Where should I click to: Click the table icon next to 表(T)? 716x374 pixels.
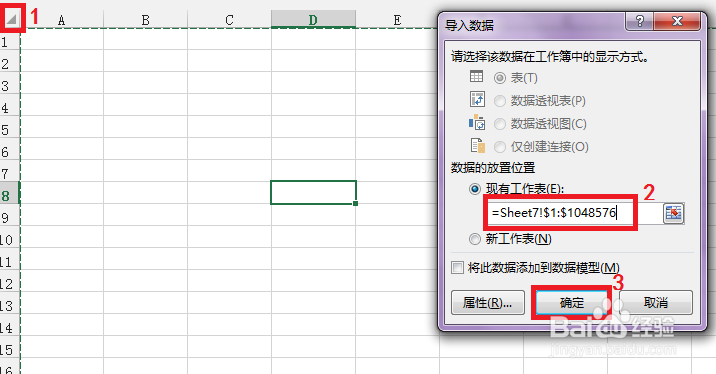476,76
